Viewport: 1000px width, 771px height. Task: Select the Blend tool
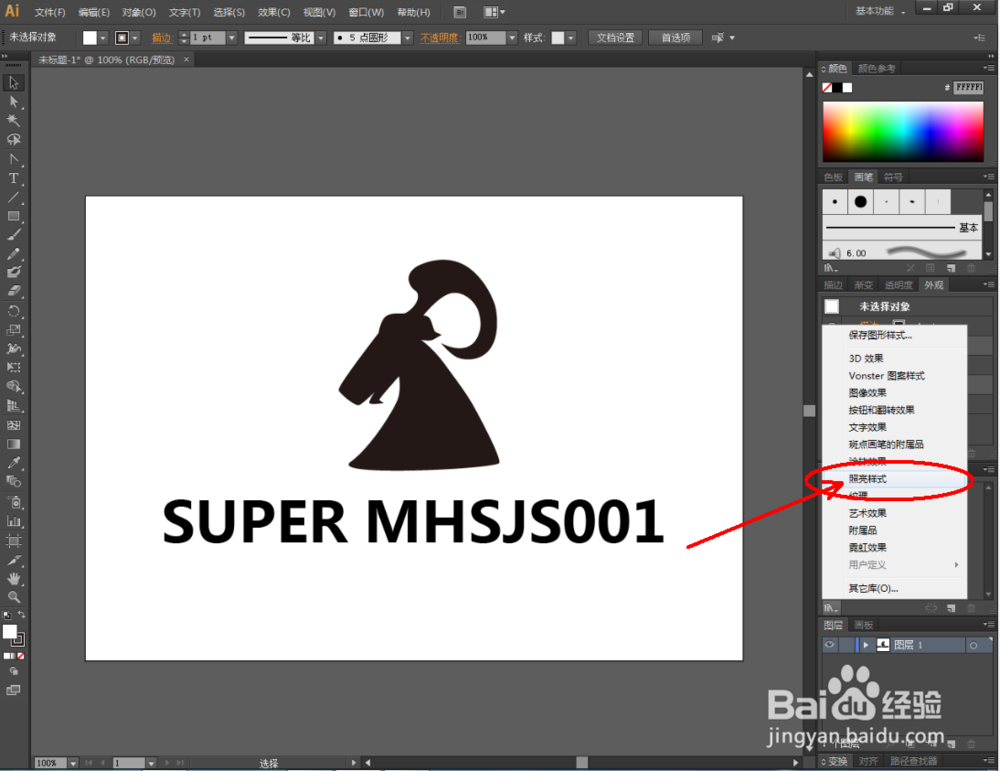13,481
